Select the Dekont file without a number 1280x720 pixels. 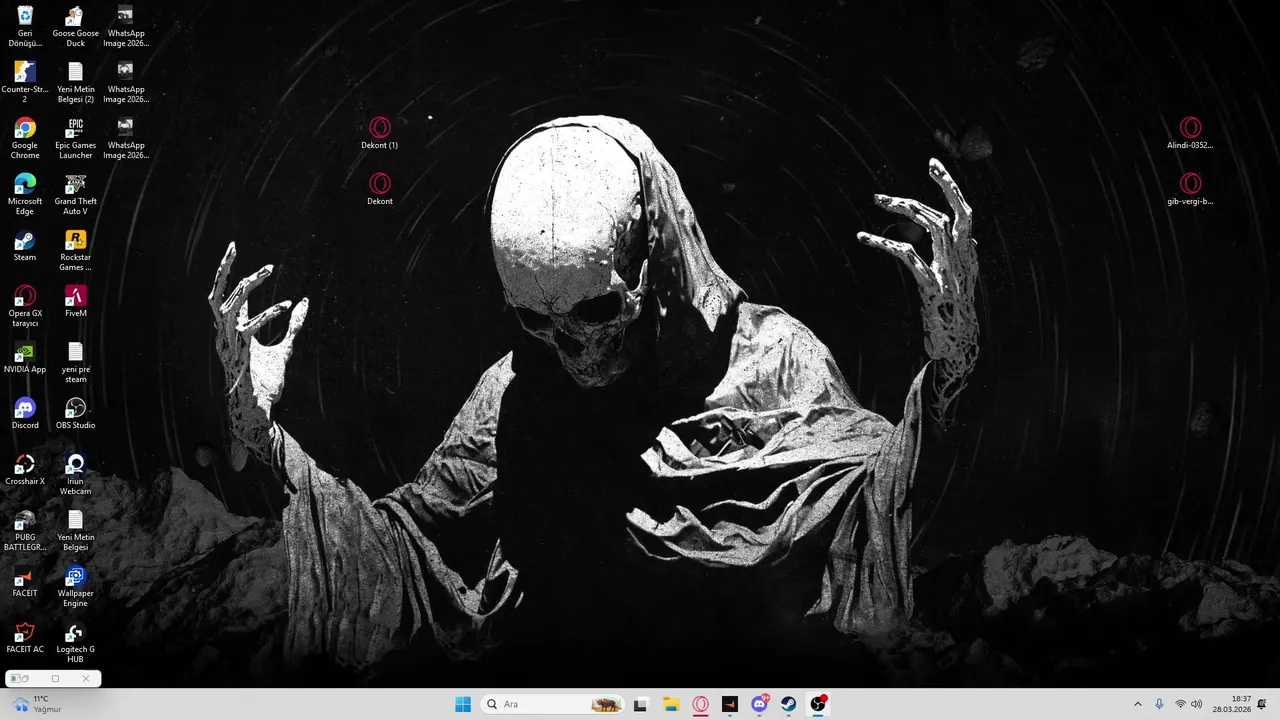[380, 189]
